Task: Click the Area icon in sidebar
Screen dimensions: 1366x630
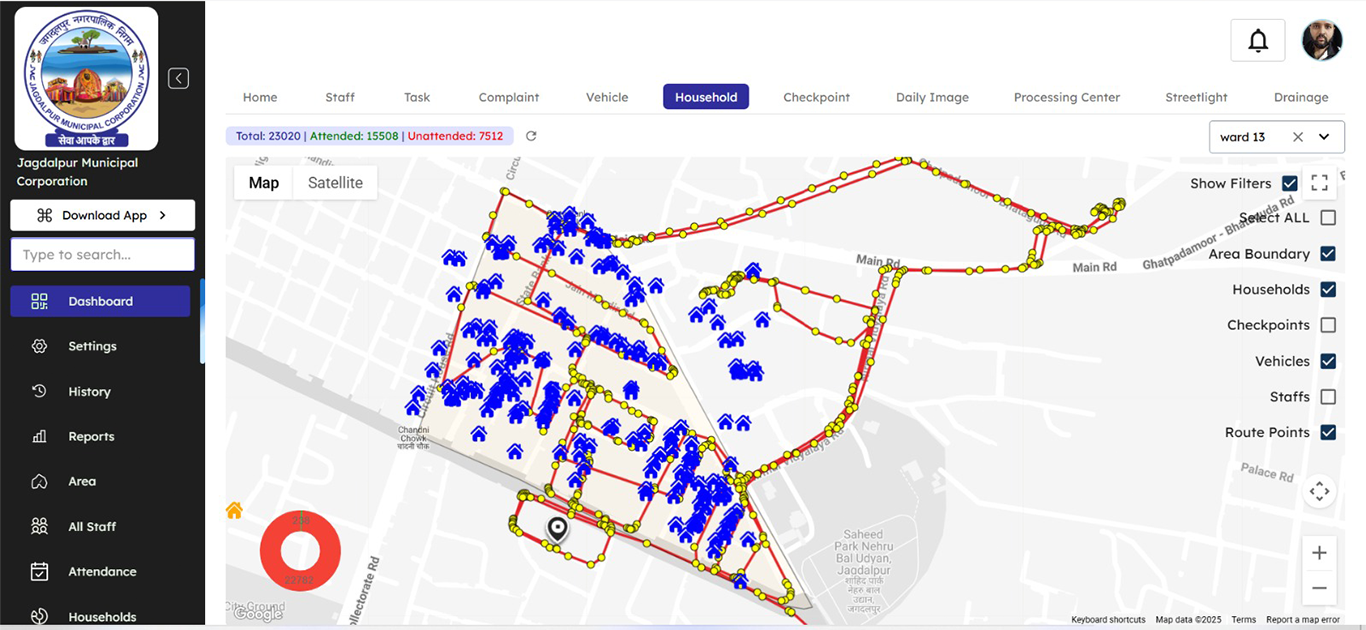Action: pos(39,481)
